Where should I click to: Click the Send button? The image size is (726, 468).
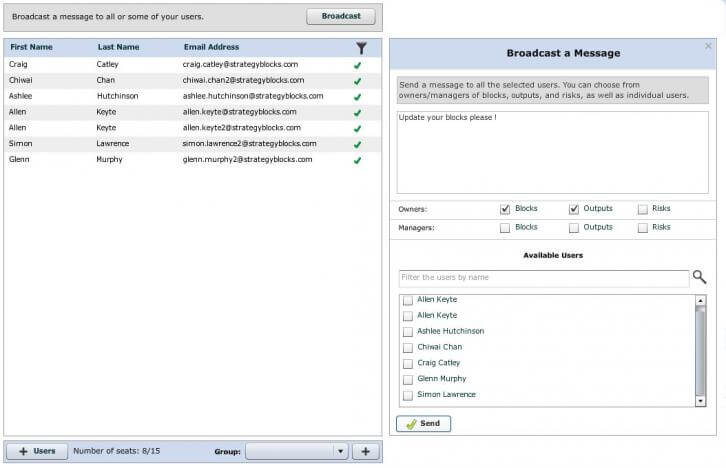click(423, 424)
